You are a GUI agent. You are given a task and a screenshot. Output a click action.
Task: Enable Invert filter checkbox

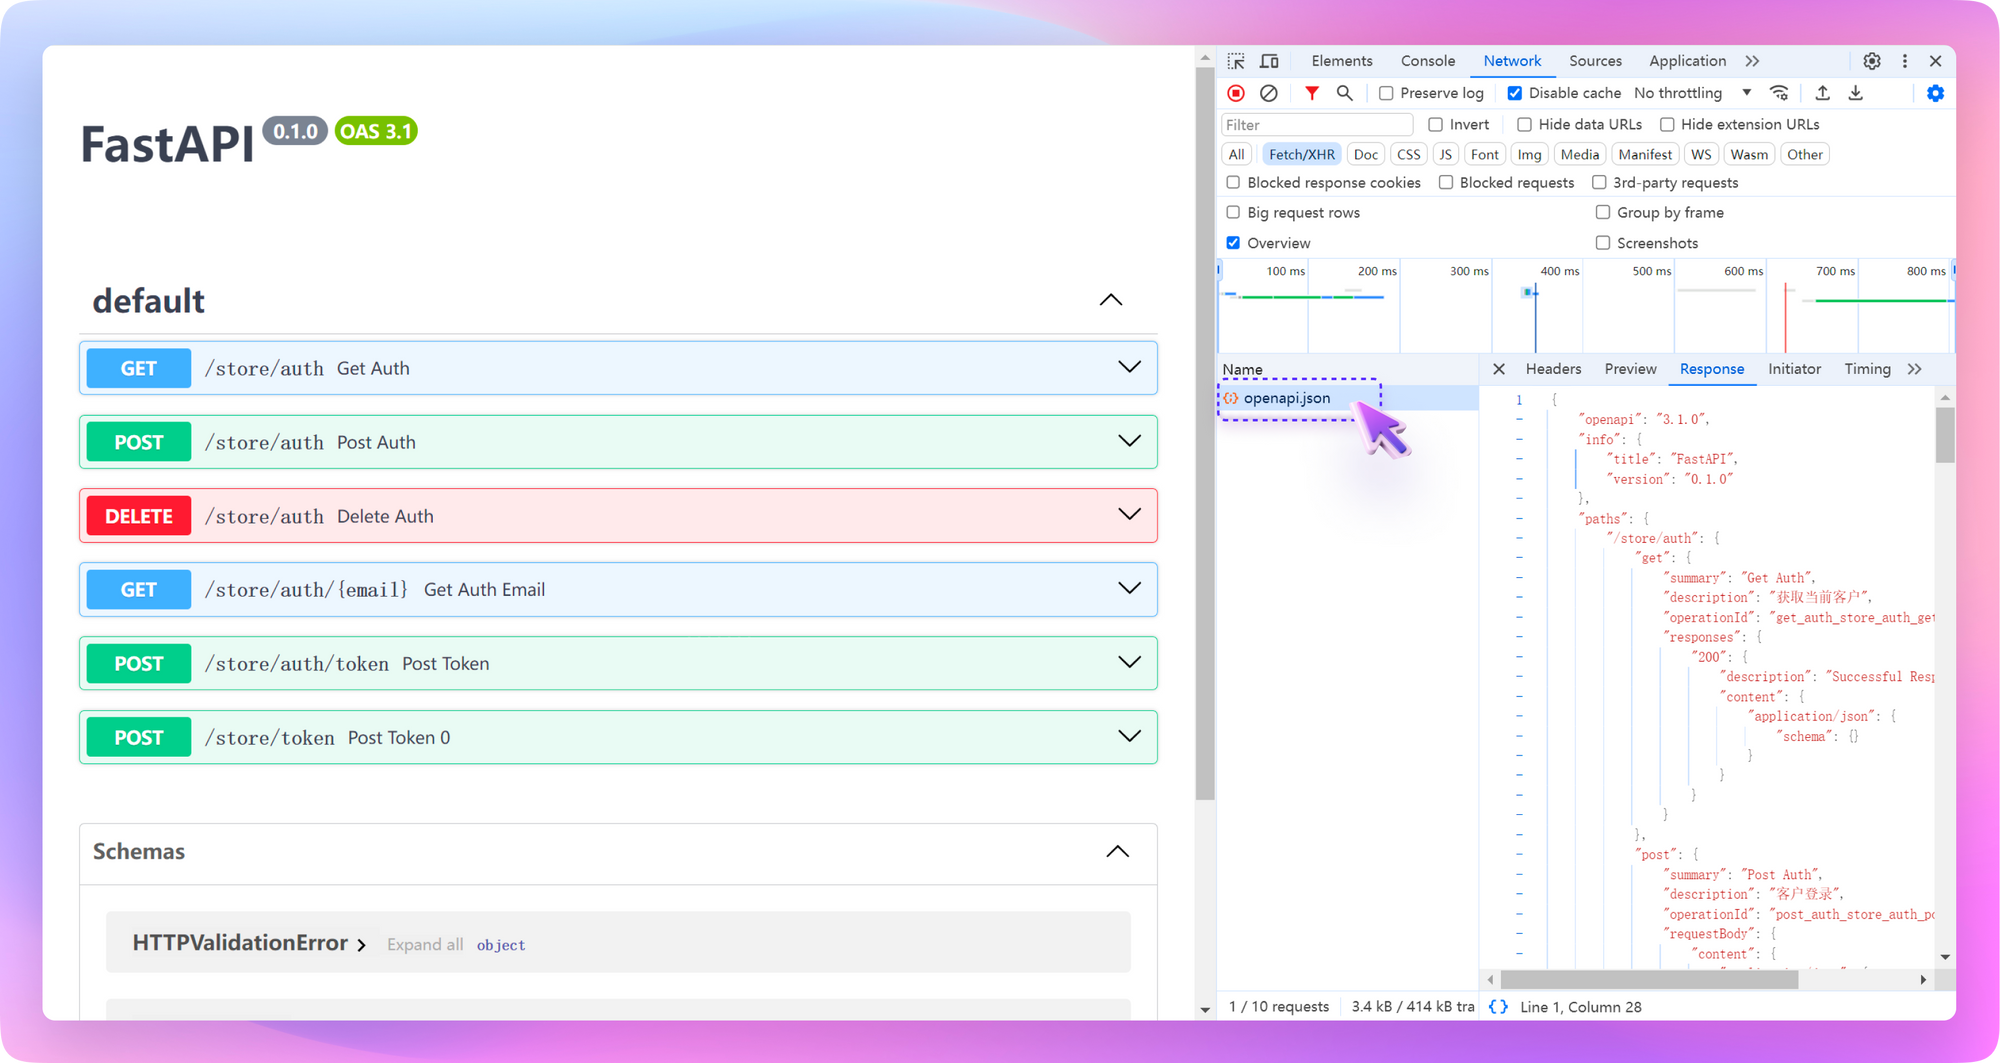coord(1436,125)
